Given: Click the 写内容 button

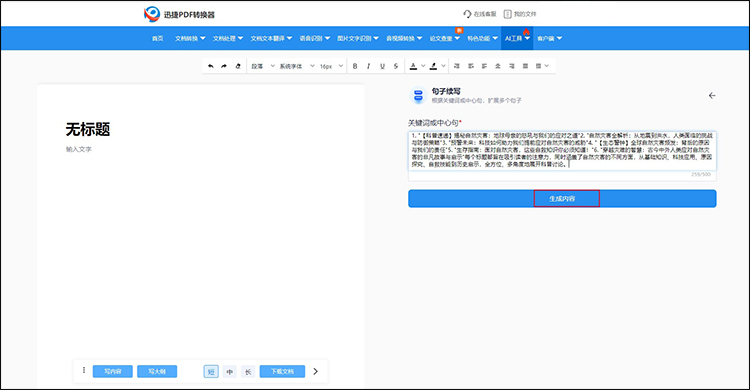Looking at the screenshot, I should (x=112, y=371).
